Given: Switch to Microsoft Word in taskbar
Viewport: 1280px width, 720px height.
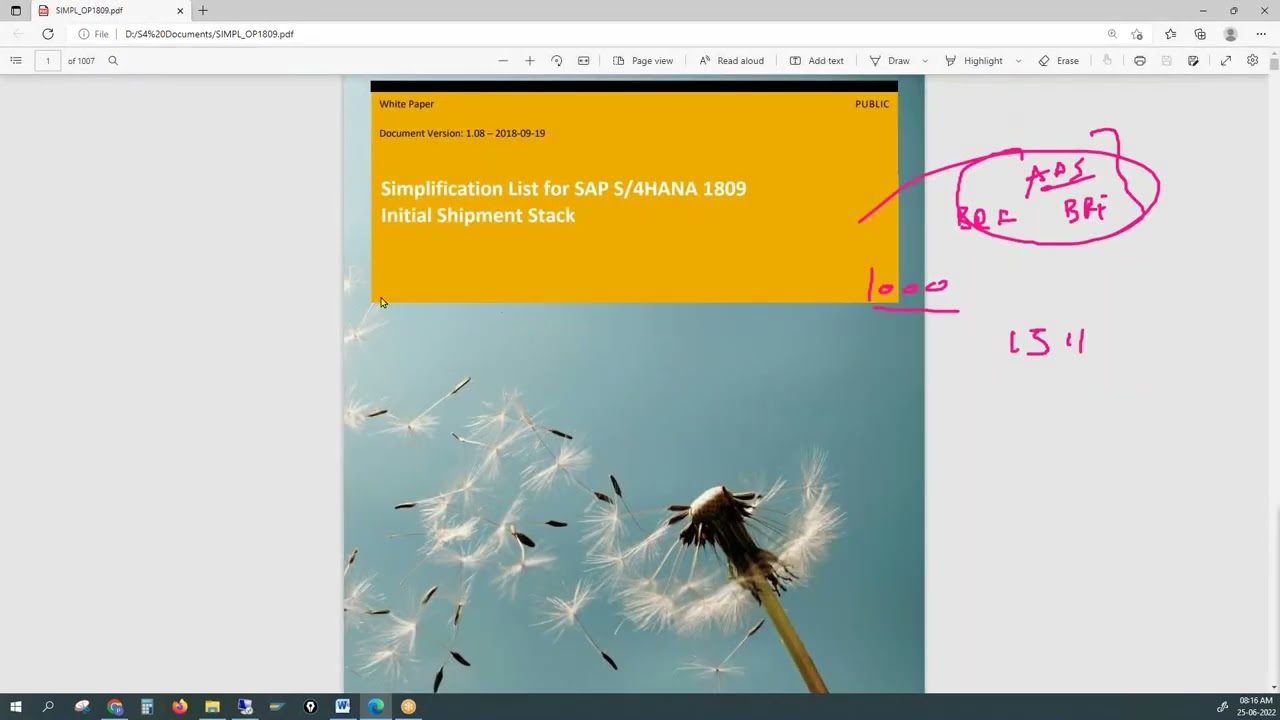Looking at the screenshot, I should pos(343,707).
